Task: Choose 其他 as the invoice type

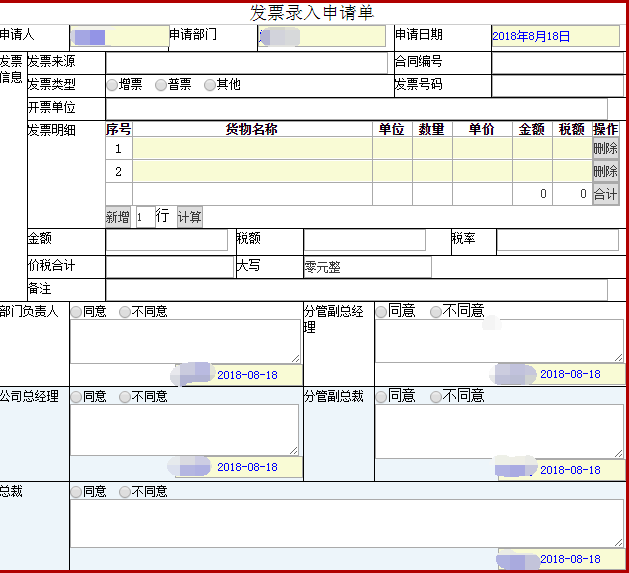Action: coord(210,85)
